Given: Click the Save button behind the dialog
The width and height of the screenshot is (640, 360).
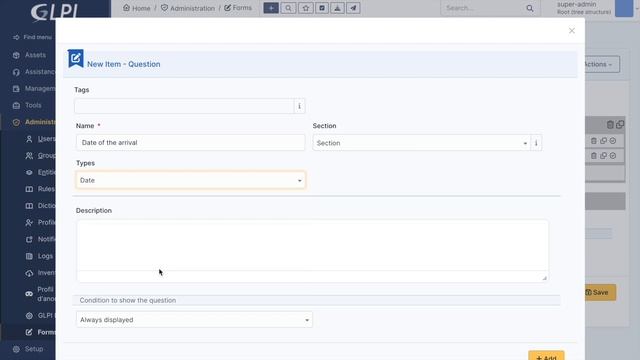Looking at the screenshot, I should (600, 292).
